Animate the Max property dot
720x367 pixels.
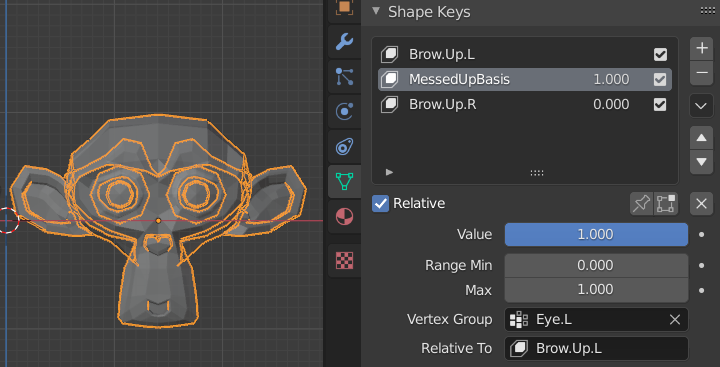702,290
